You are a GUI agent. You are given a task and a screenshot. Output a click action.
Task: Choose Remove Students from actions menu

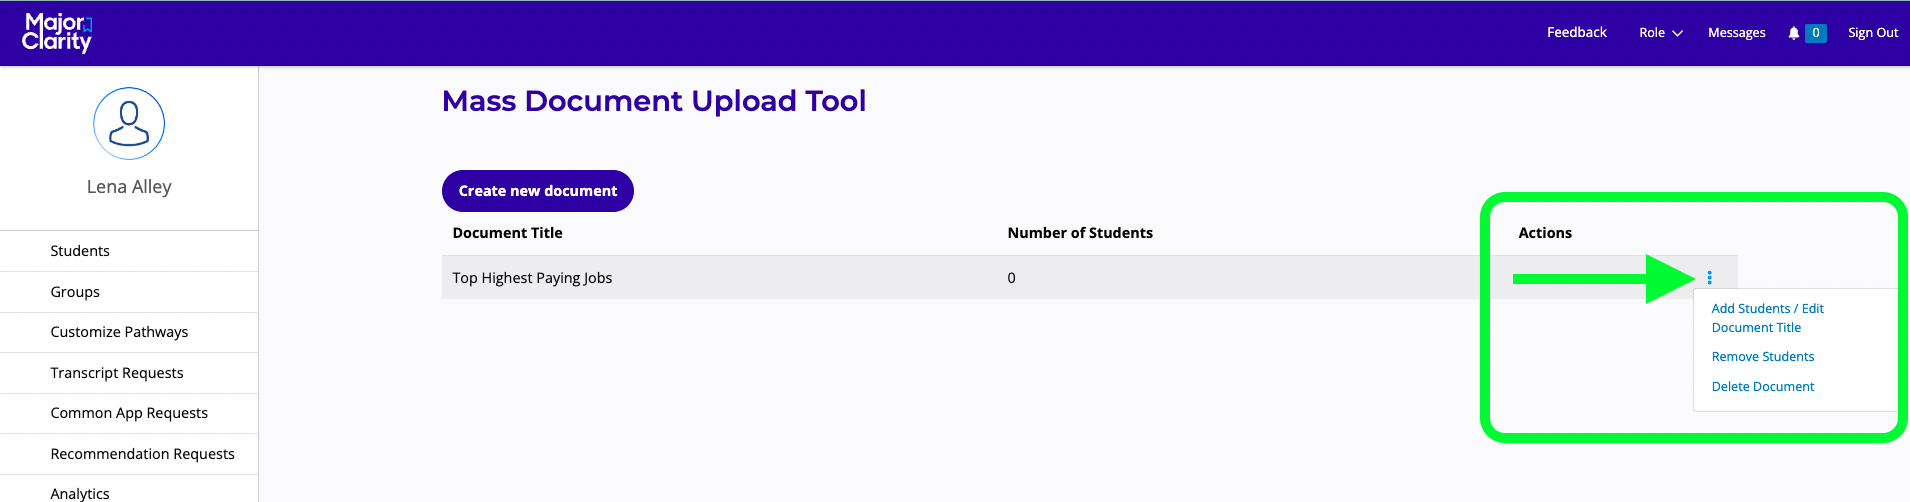pyautogui.click(x=1762, y=357)
